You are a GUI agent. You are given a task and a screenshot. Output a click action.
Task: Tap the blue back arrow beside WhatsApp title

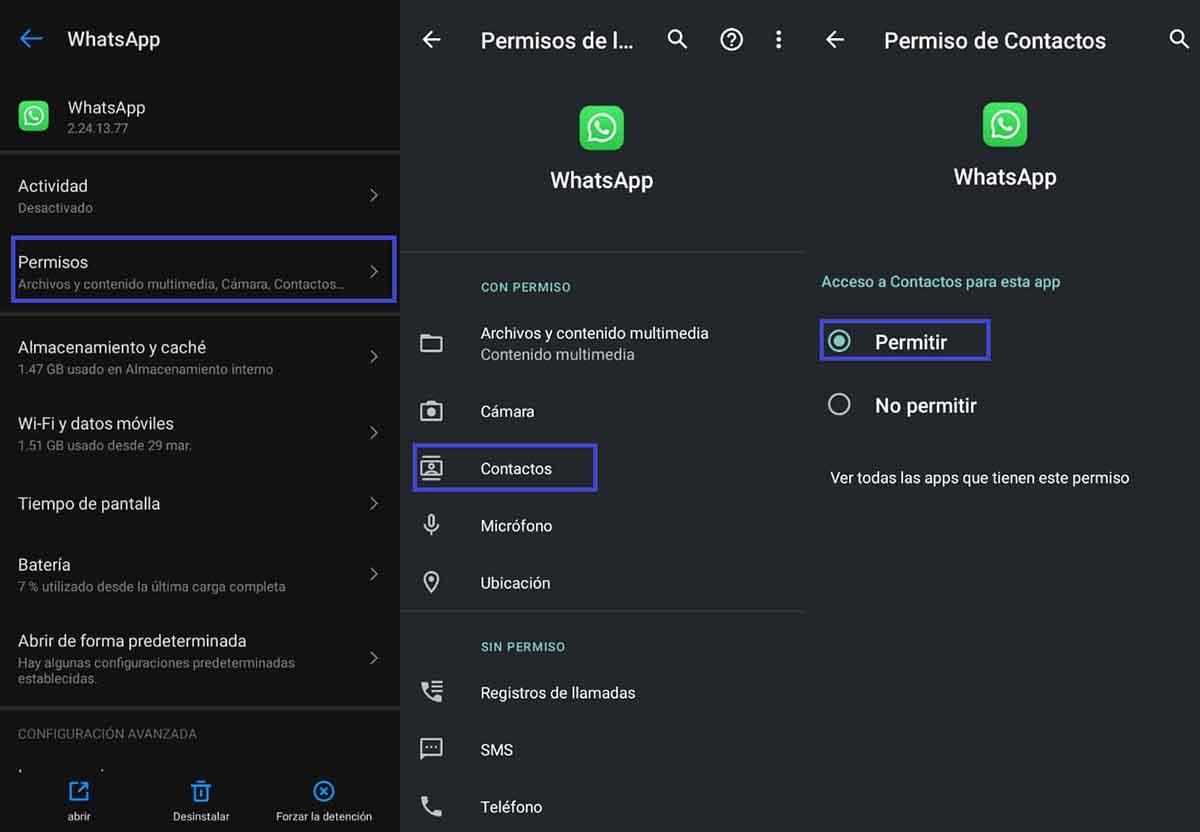(x=31, y=39)
